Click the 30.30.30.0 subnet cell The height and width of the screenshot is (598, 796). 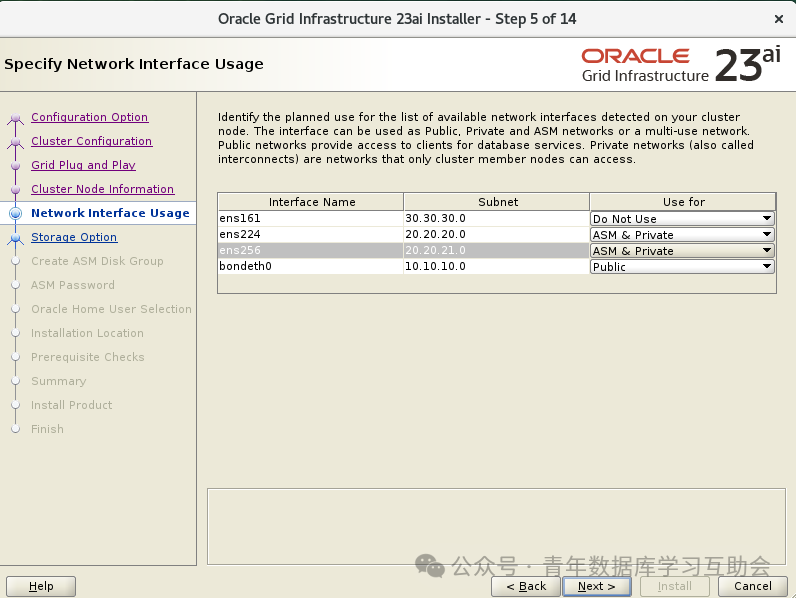click(x=496, y=218)
